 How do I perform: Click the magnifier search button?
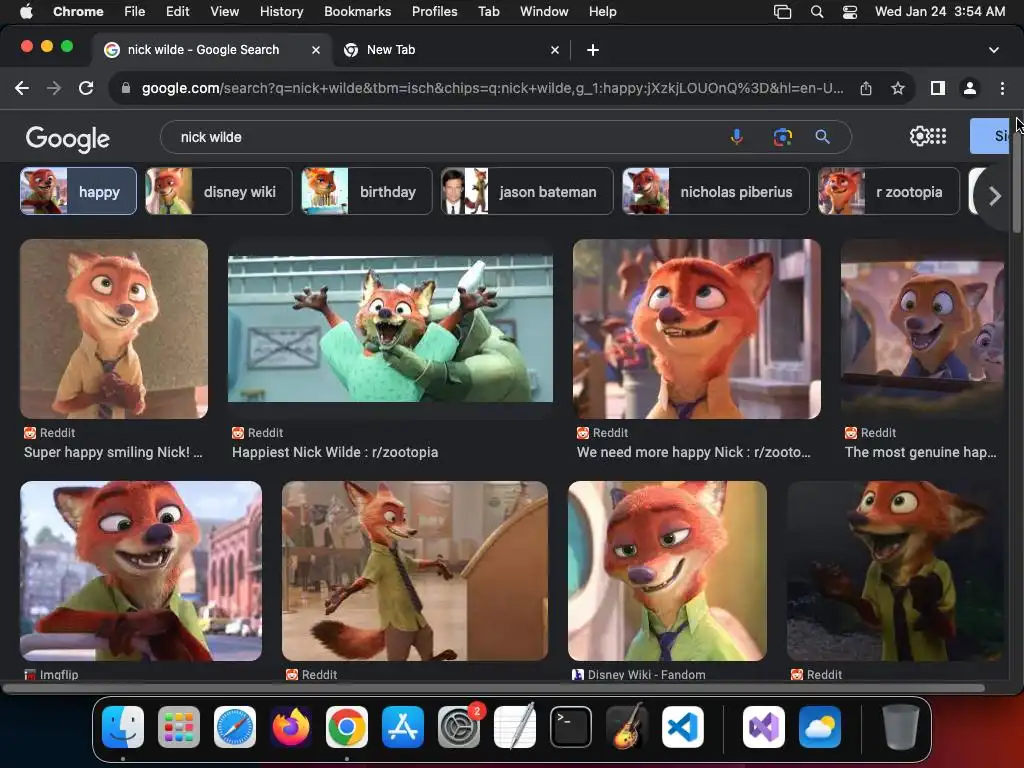coord(822,137)
